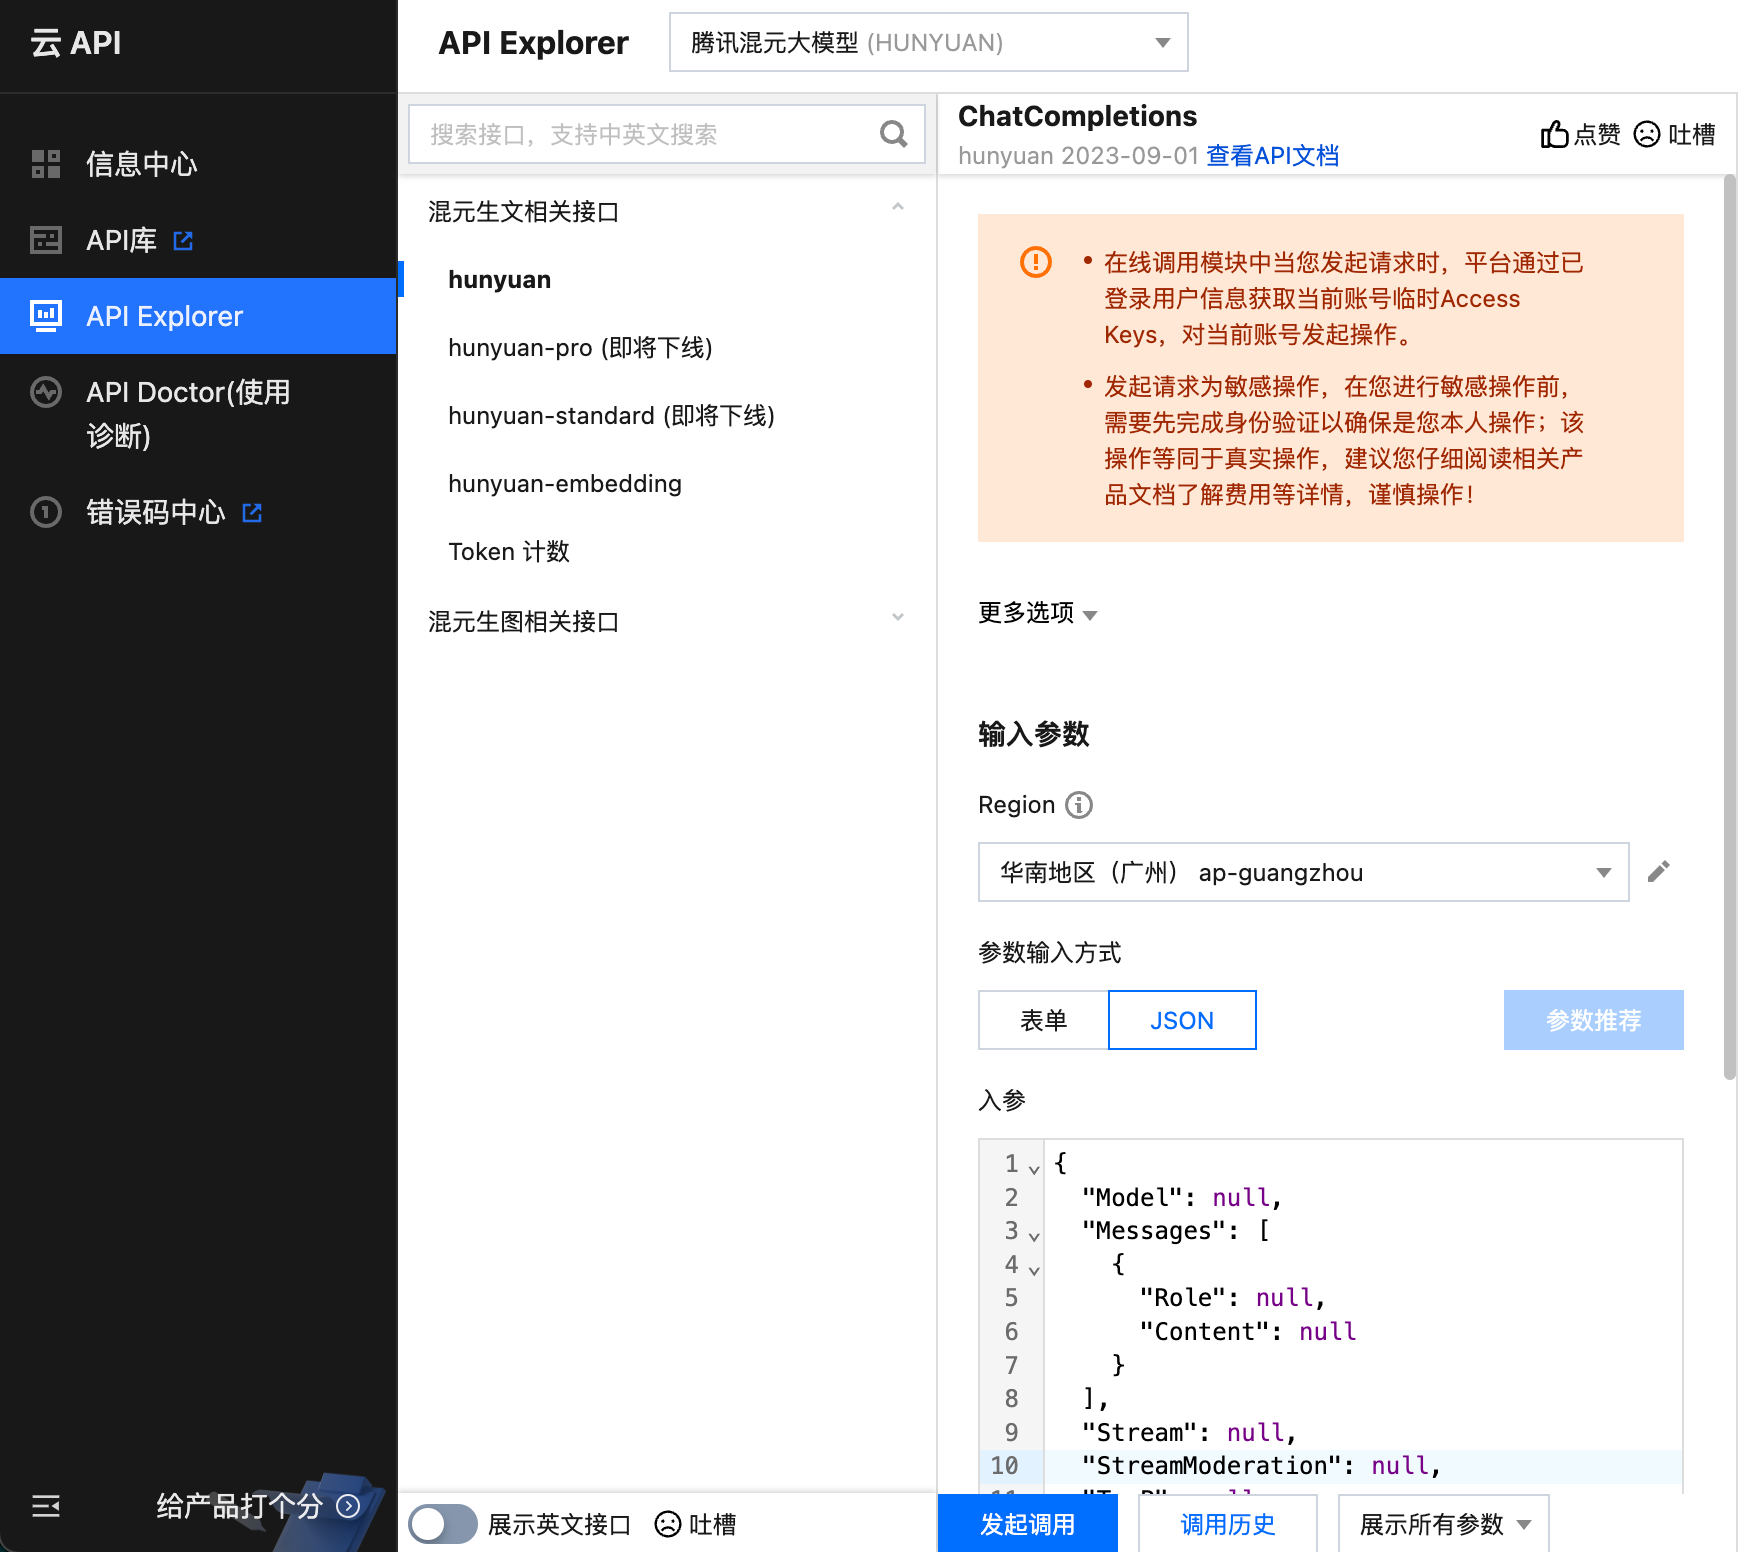Click the API Doctor pulse icon

(x=46, y=392)
